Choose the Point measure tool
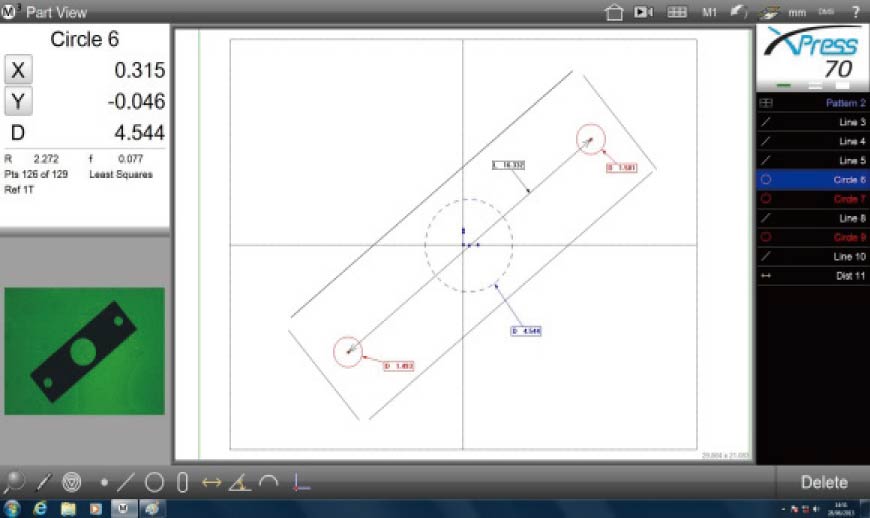Screen dimensions: 870x518 coord(104,483)
